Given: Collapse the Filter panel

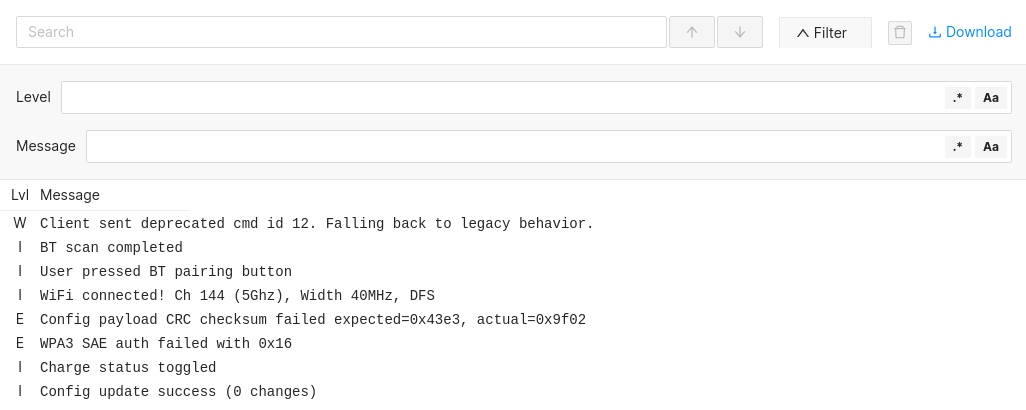Looking at the screenshot, I should tap(822, 33).
